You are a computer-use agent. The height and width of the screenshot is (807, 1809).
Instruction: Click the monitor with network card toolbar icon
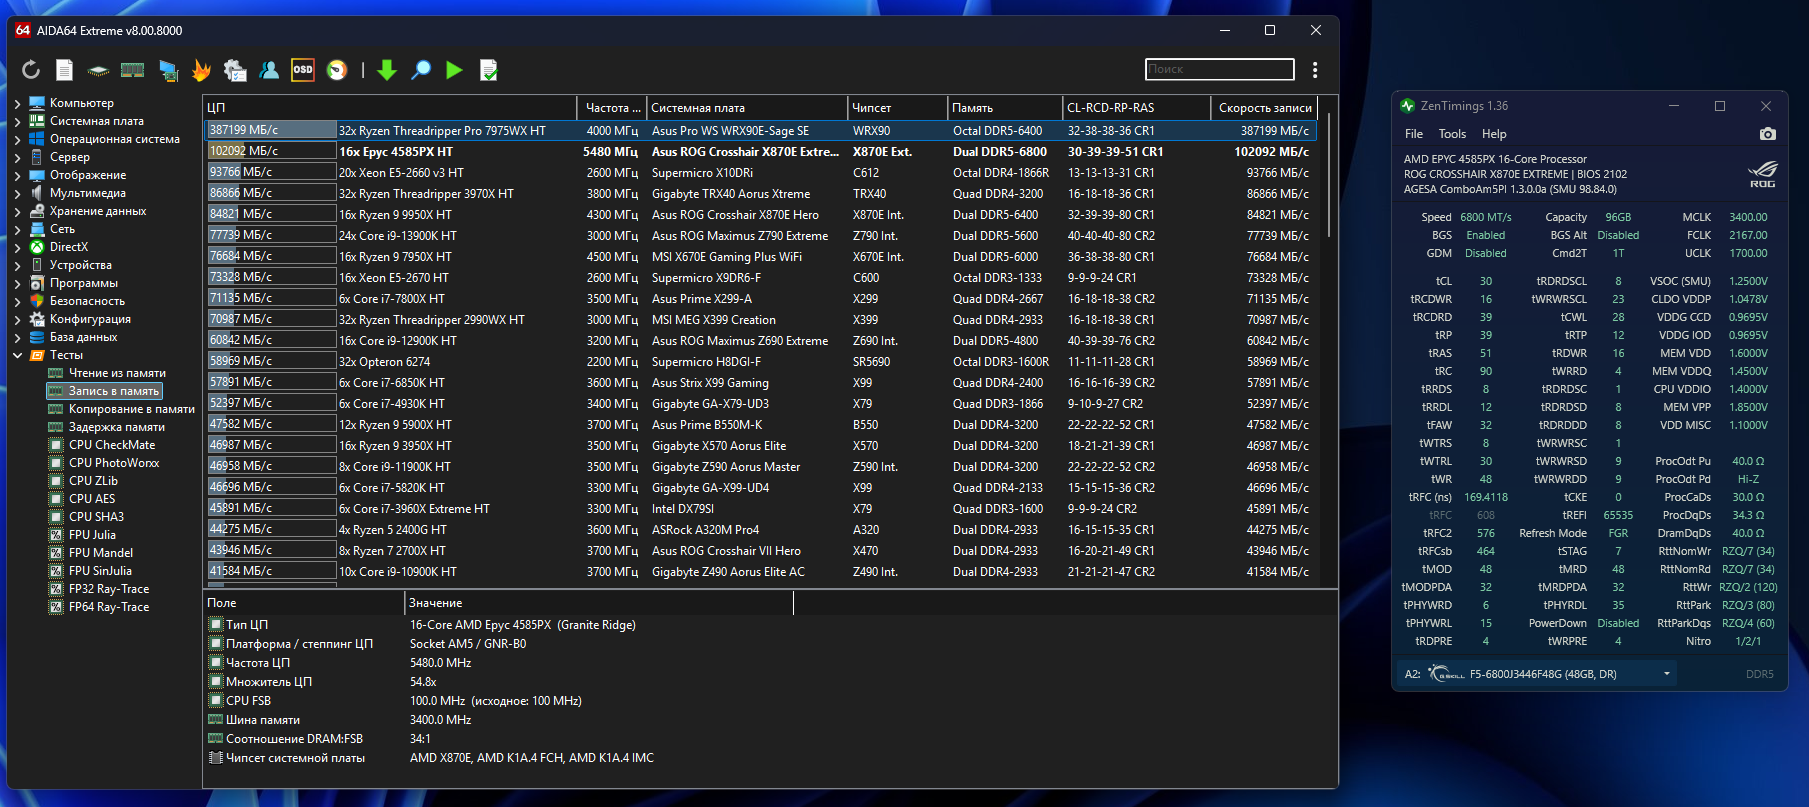tap(168, 70)
